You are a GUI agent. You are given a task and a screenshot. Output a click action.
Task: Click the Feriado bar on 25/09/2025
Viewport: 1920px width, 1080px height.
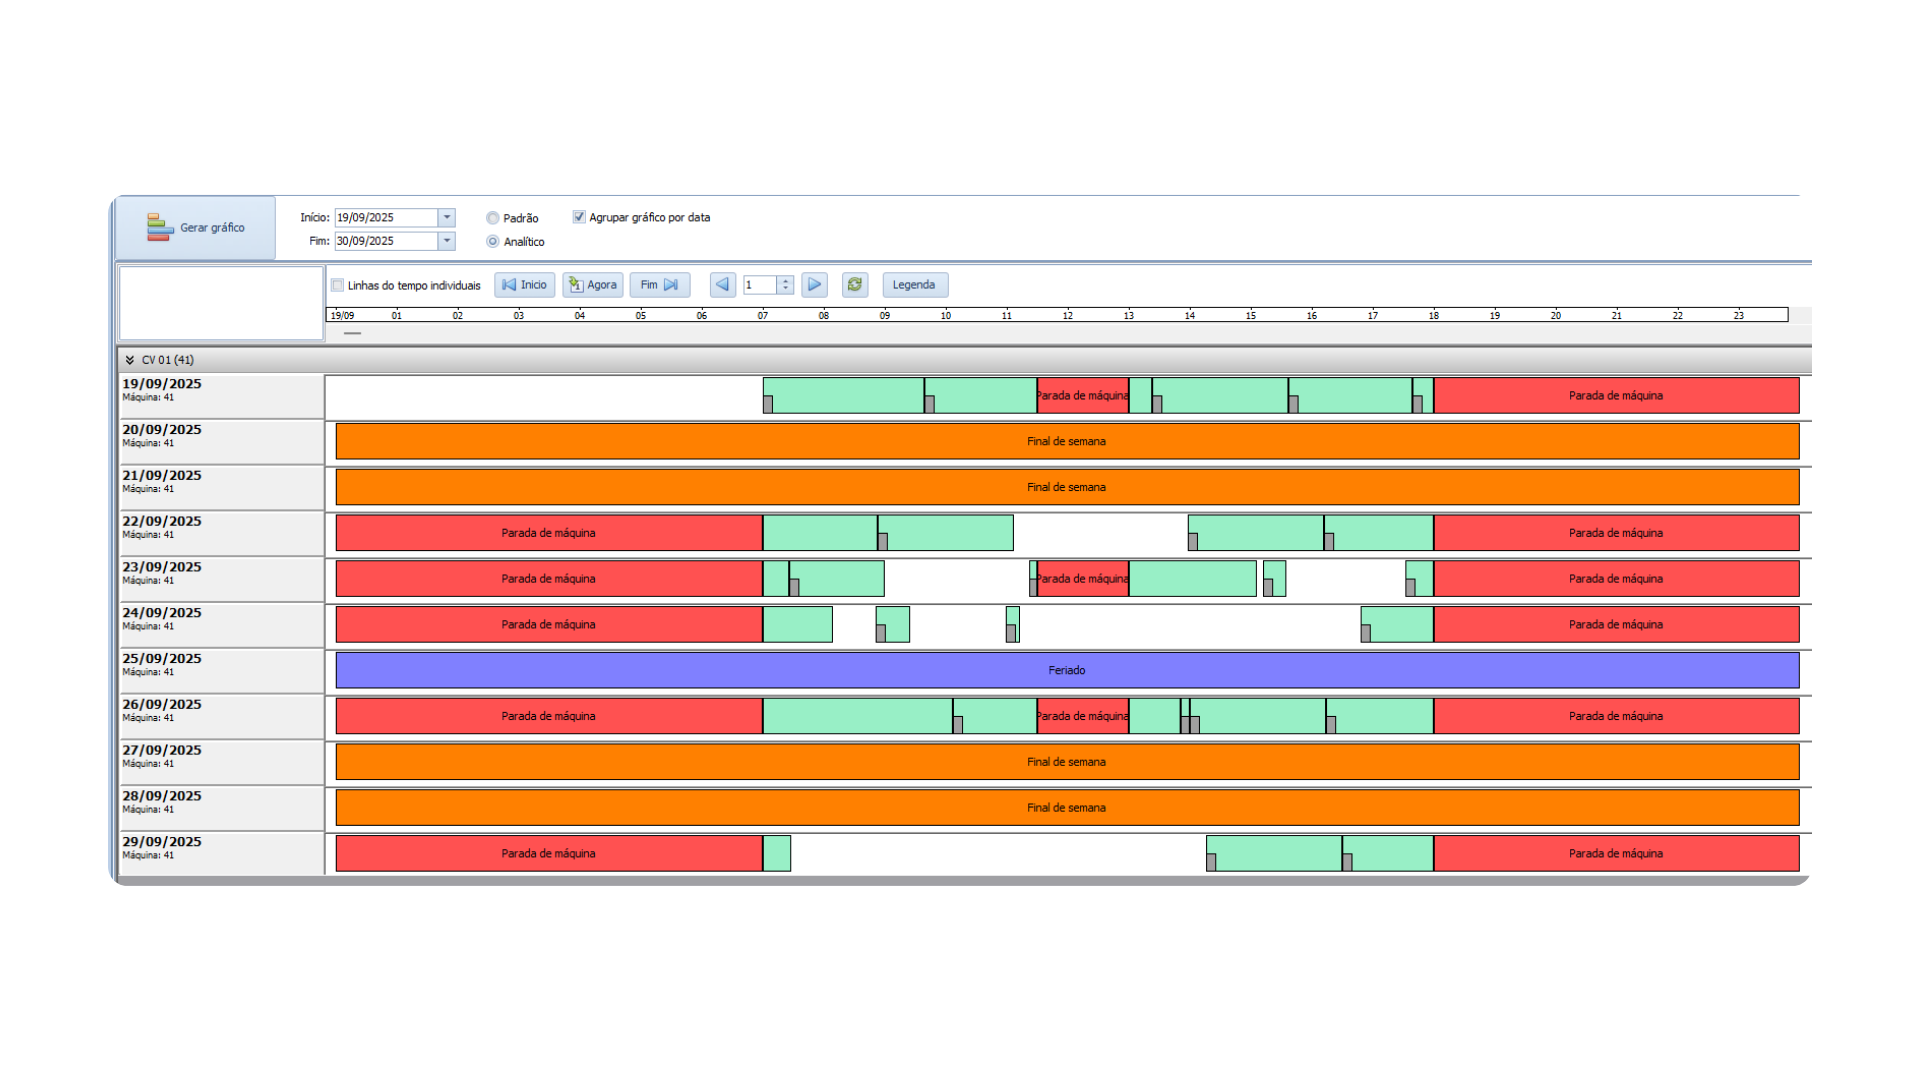tap(1066, 670)
